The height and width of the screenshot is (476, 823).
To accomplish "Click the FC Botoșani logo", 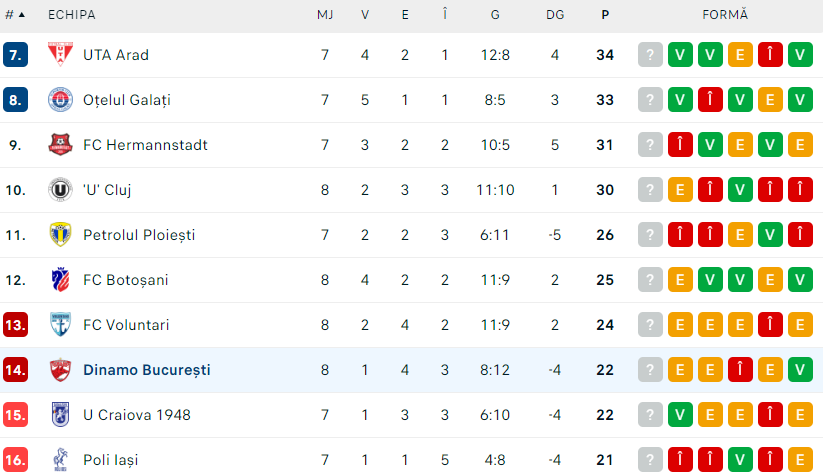I will point(61,280).
